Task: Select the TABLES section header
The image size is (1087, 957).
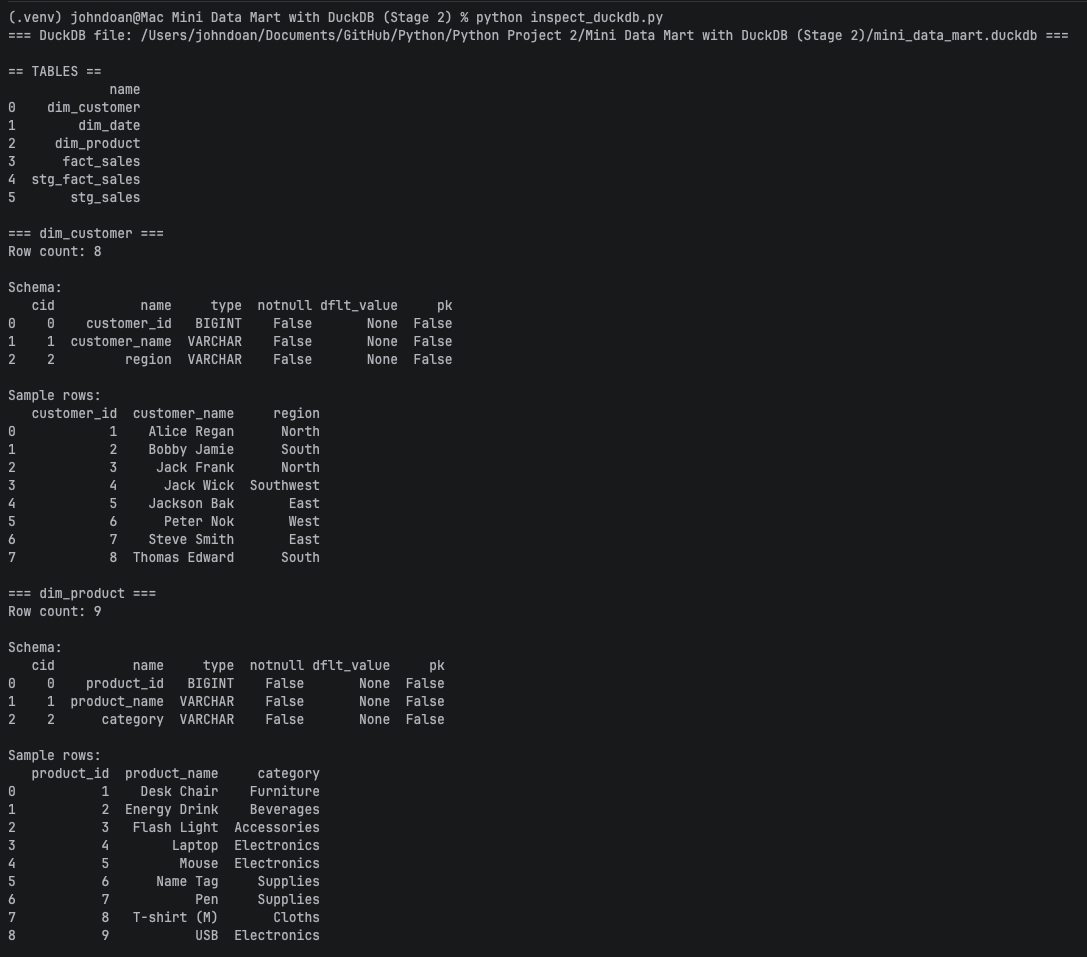Action: [x=55, y=71]
